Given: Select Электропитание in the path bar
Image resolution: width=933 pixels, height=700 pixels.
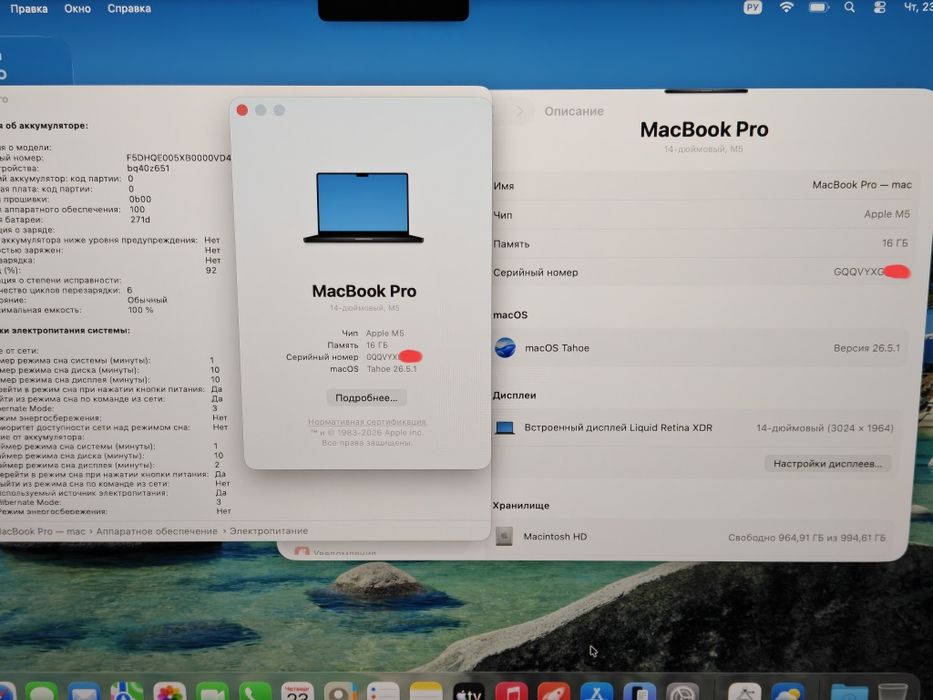Looking at the screenshot, I should tap(269, 531).
